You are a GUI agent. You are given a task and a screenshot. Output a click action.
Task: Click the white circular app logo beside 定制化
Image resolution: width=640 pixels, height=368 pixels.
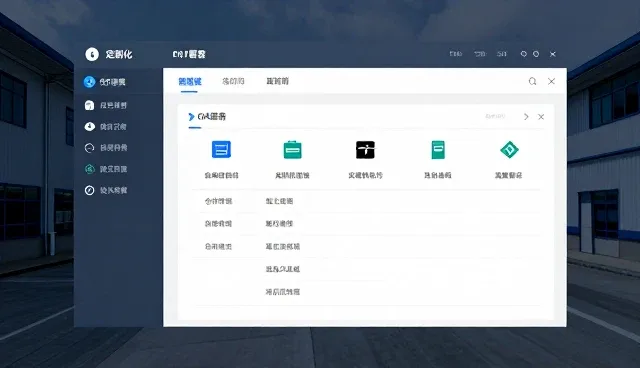92,54
